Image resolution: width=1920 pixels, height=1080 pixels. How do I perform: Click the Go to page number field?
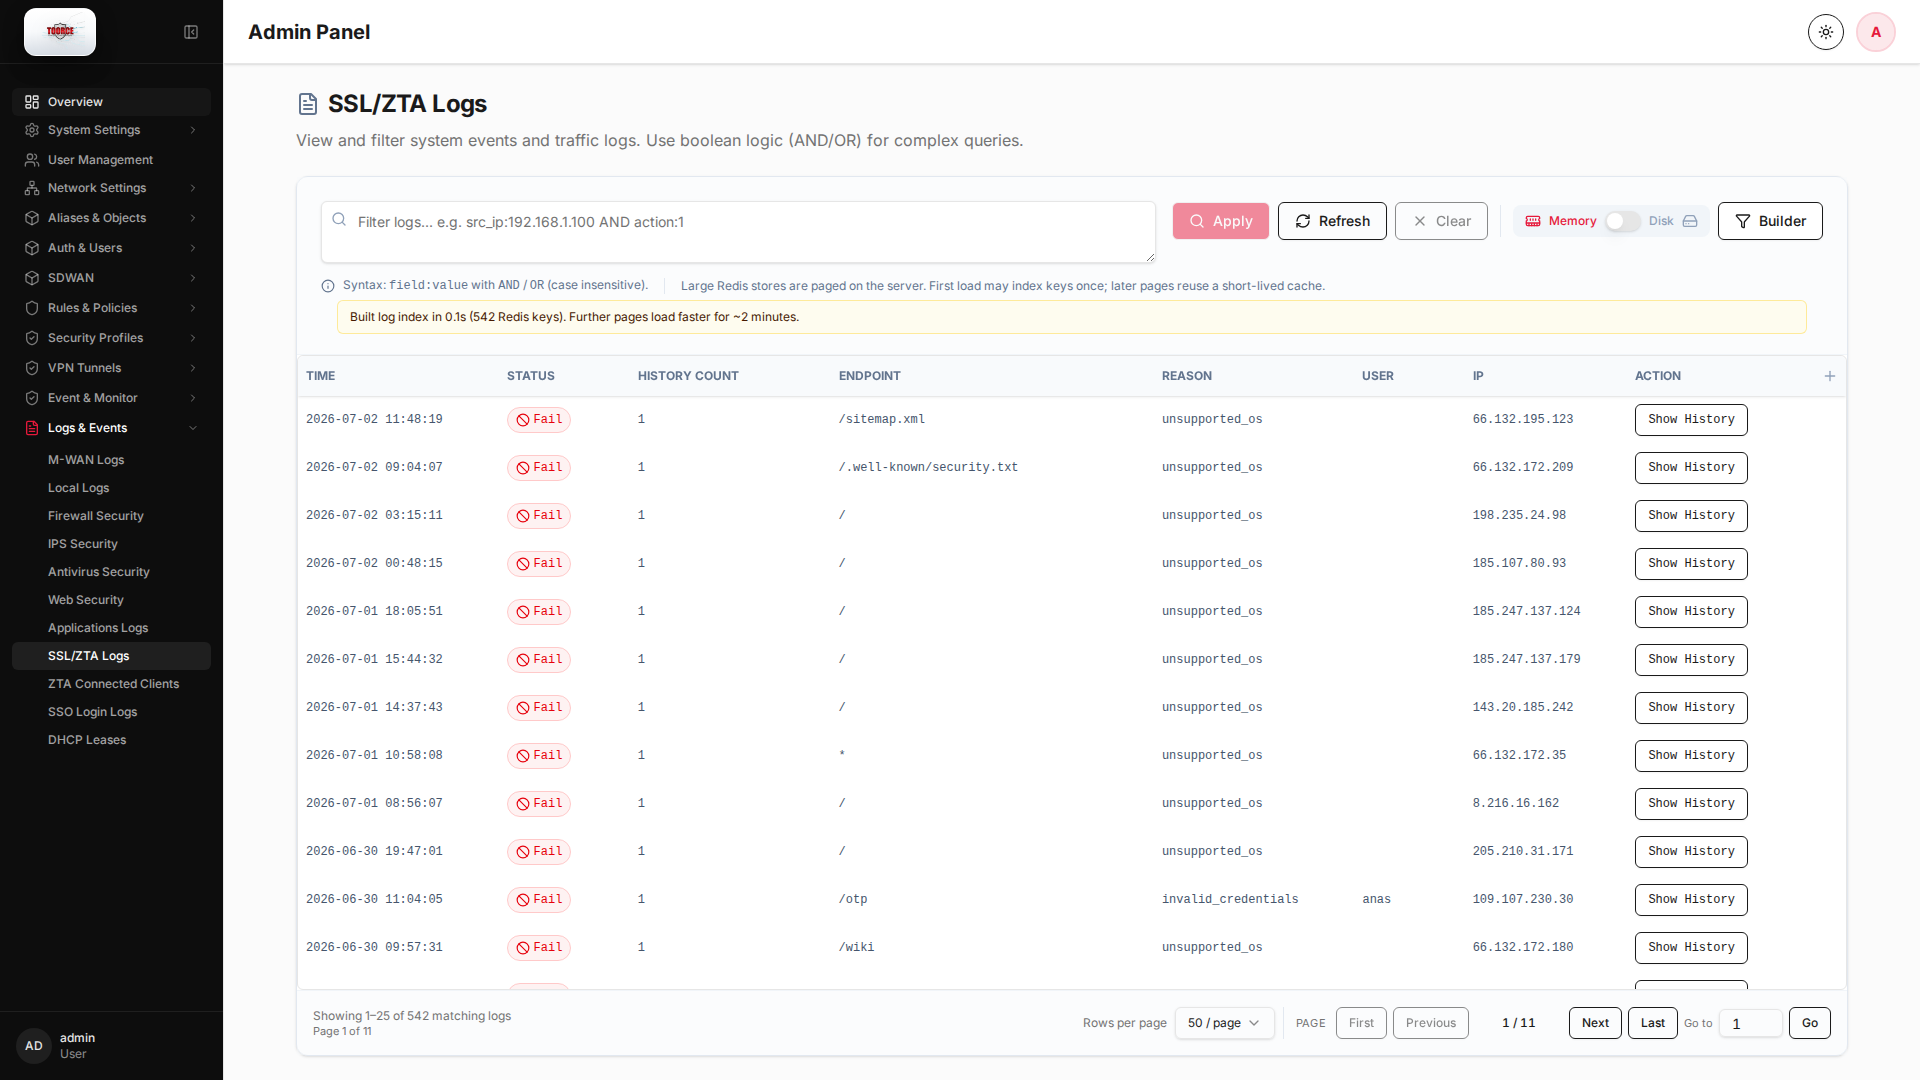click(1750, 1023)
